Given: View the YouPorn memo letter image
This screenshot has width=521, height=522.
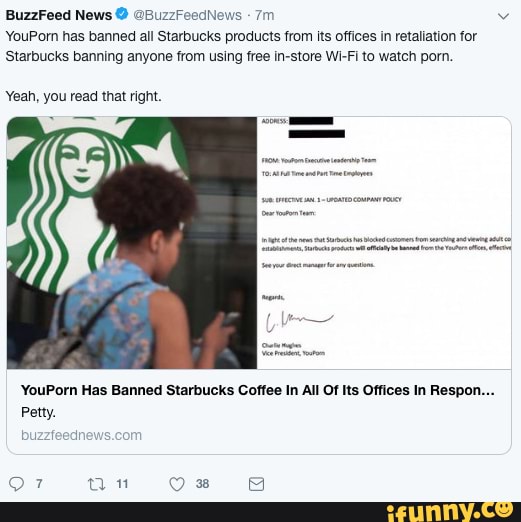Looking at the screenshot, I should pyautogui.click(x=384, y=243).
